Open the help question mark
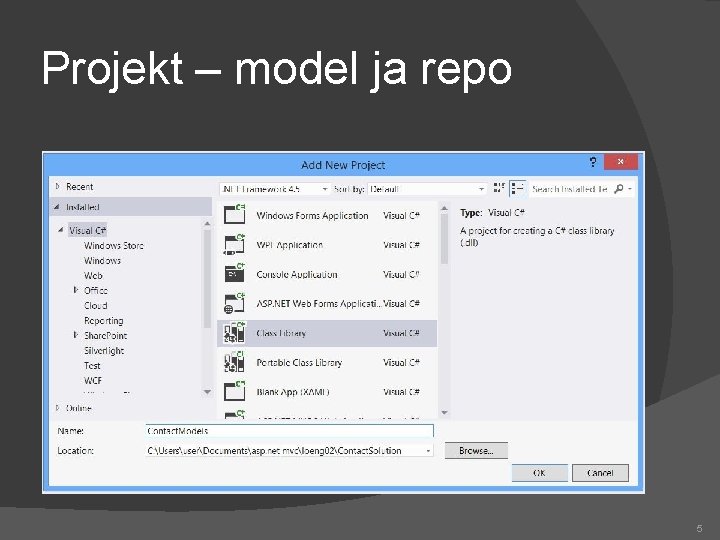The image size is (720, 540). [x=593, y=162]
